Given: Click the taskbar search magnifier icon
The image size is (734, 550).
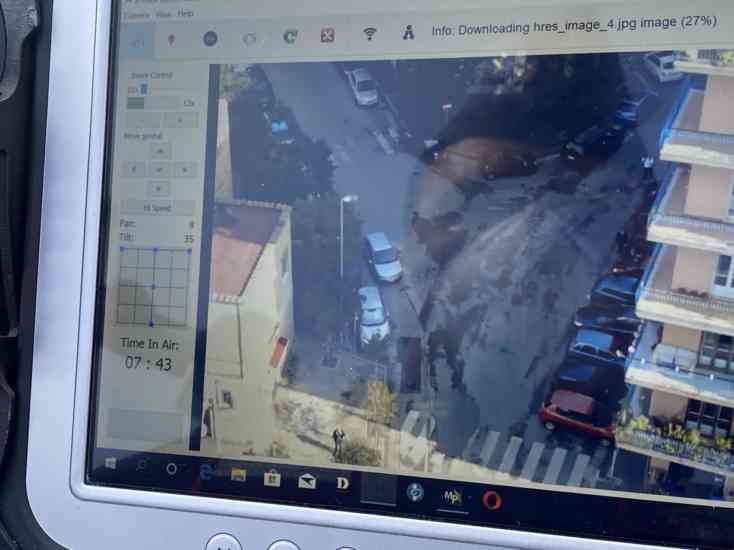Looking at the screenshot, I should tap(140, 465).
